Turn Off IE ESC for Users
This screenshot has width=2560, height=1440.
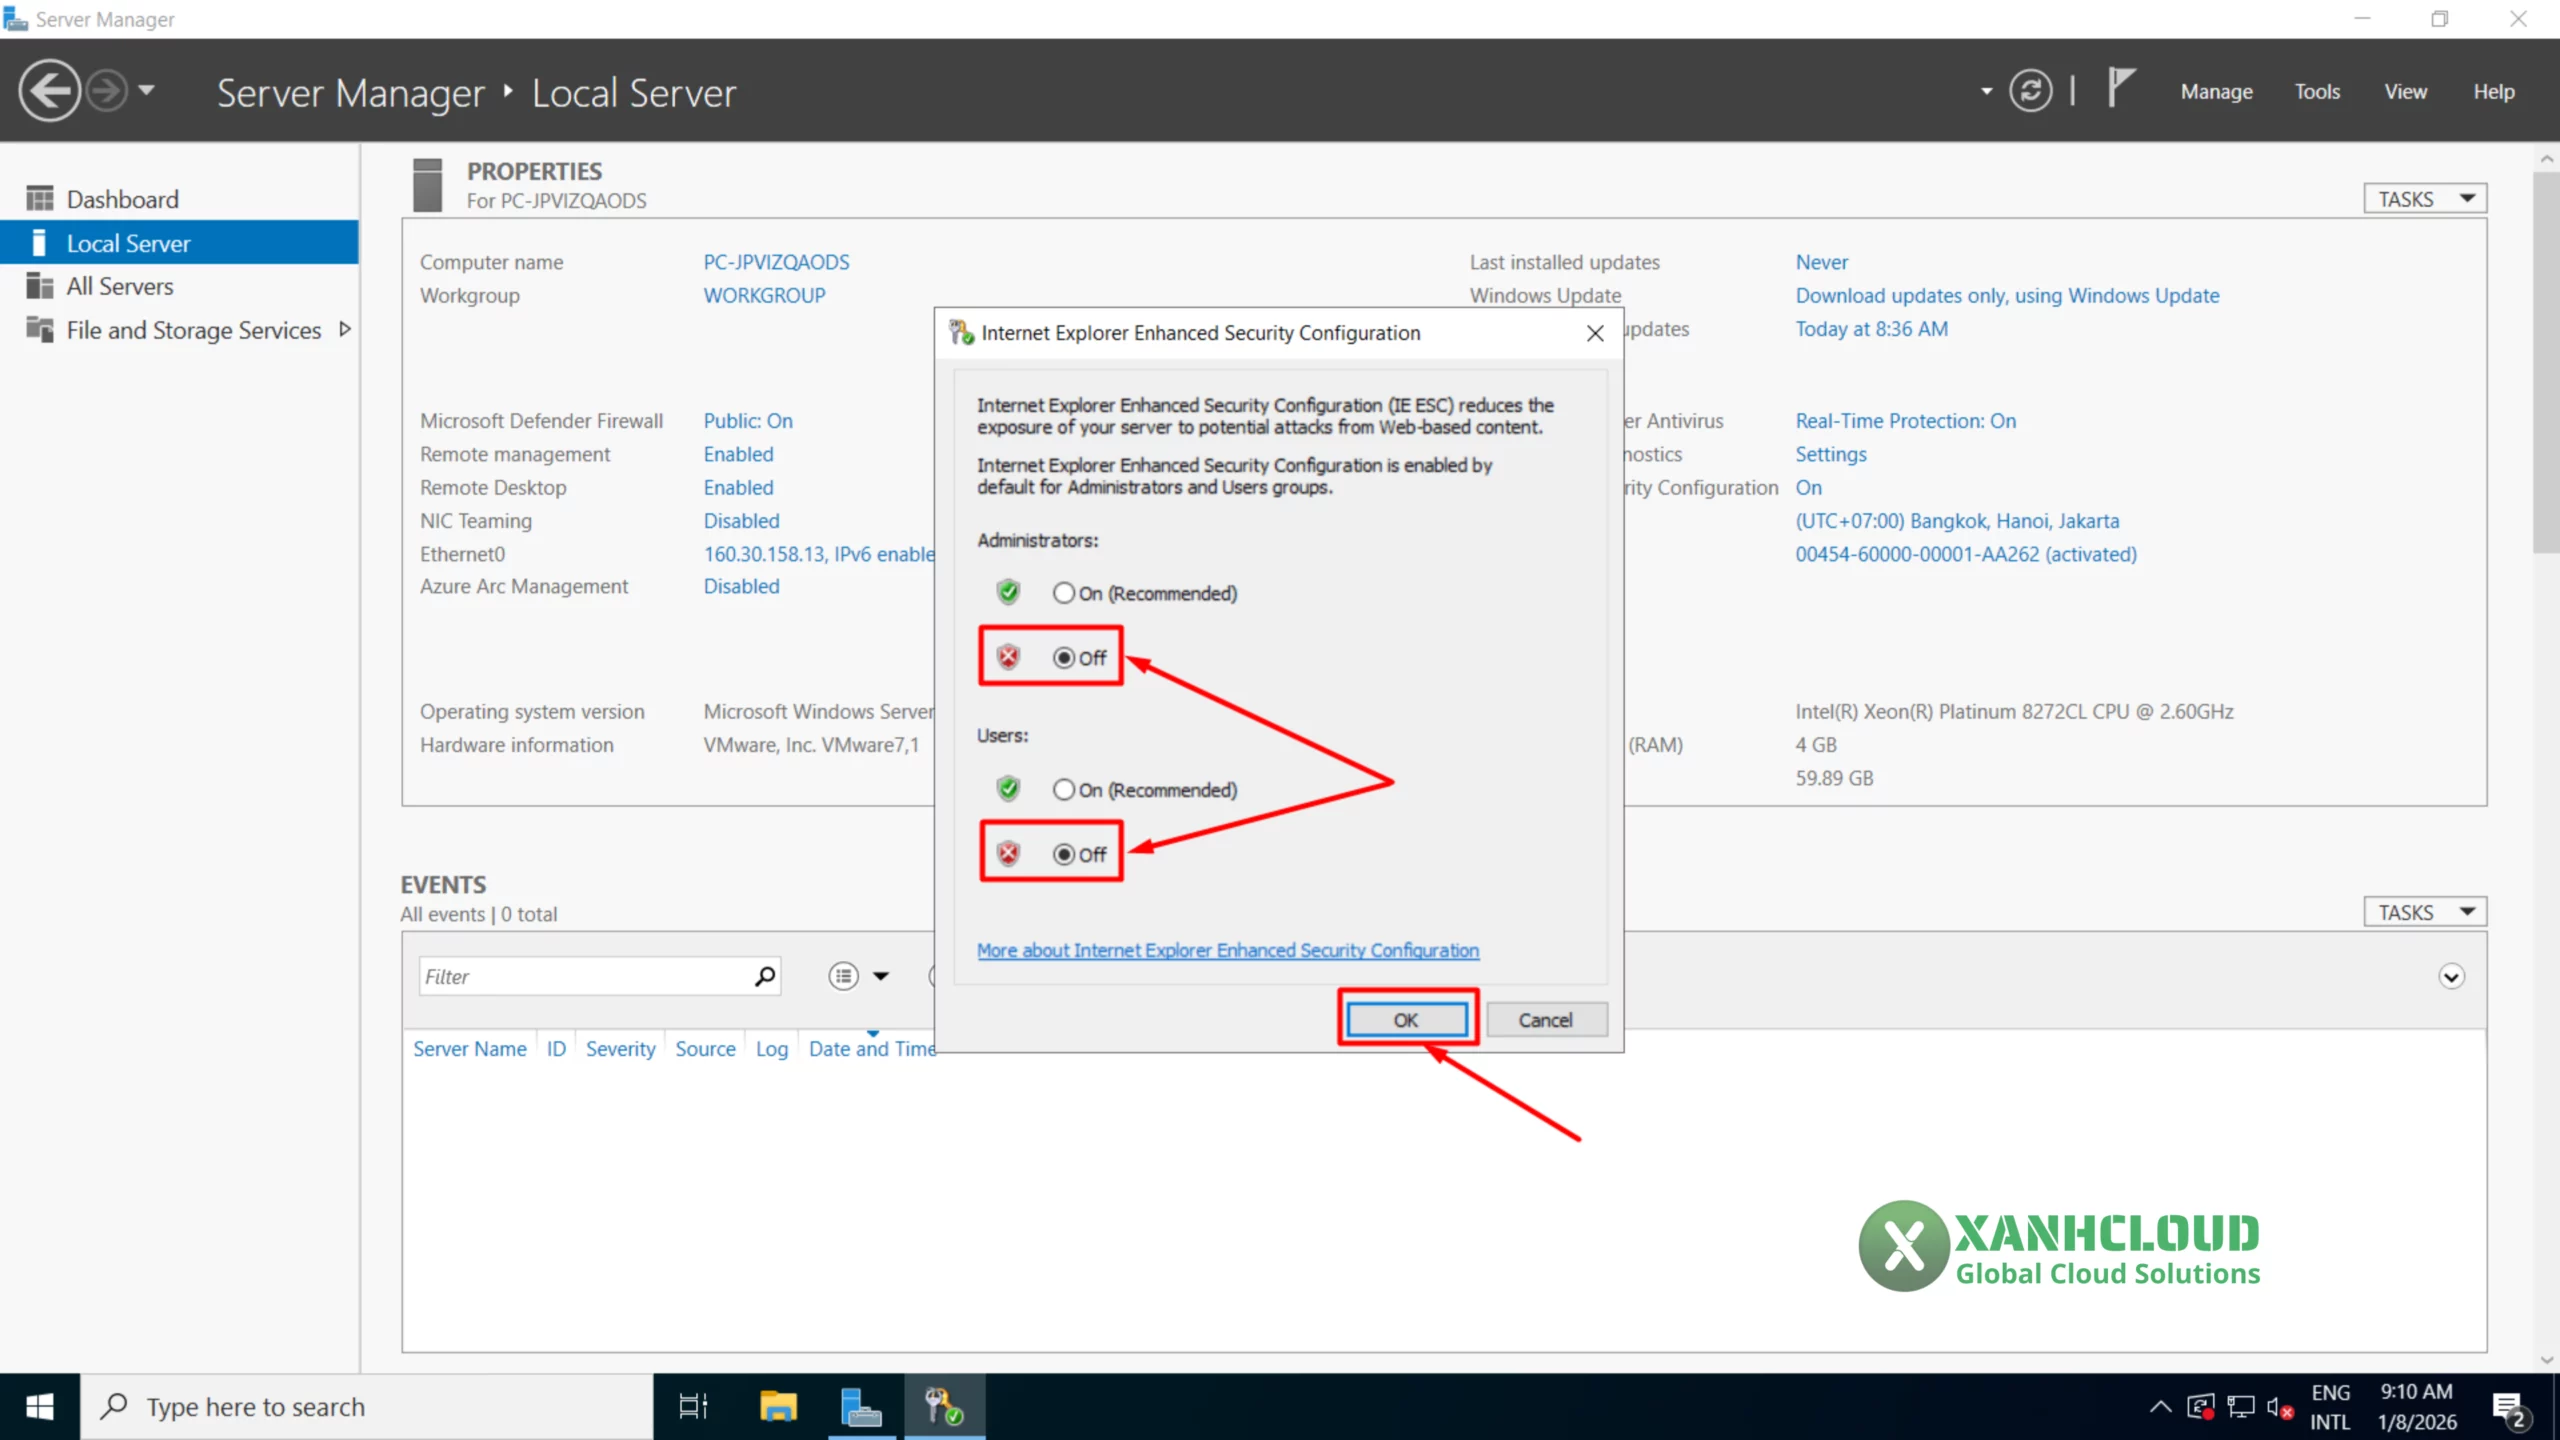[1064, 853]
